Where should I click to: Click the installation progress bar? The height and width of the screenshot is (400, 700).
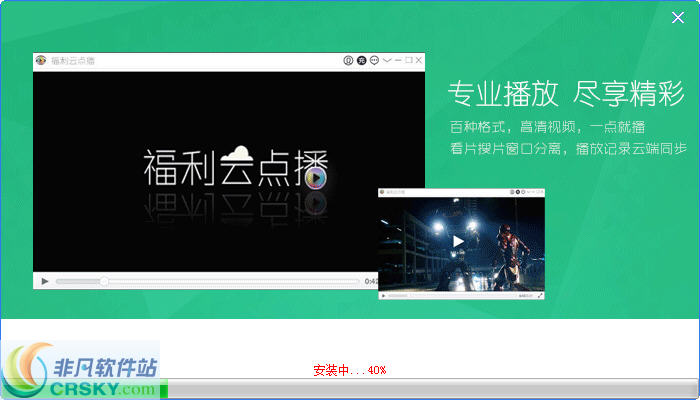coord(350,388)
